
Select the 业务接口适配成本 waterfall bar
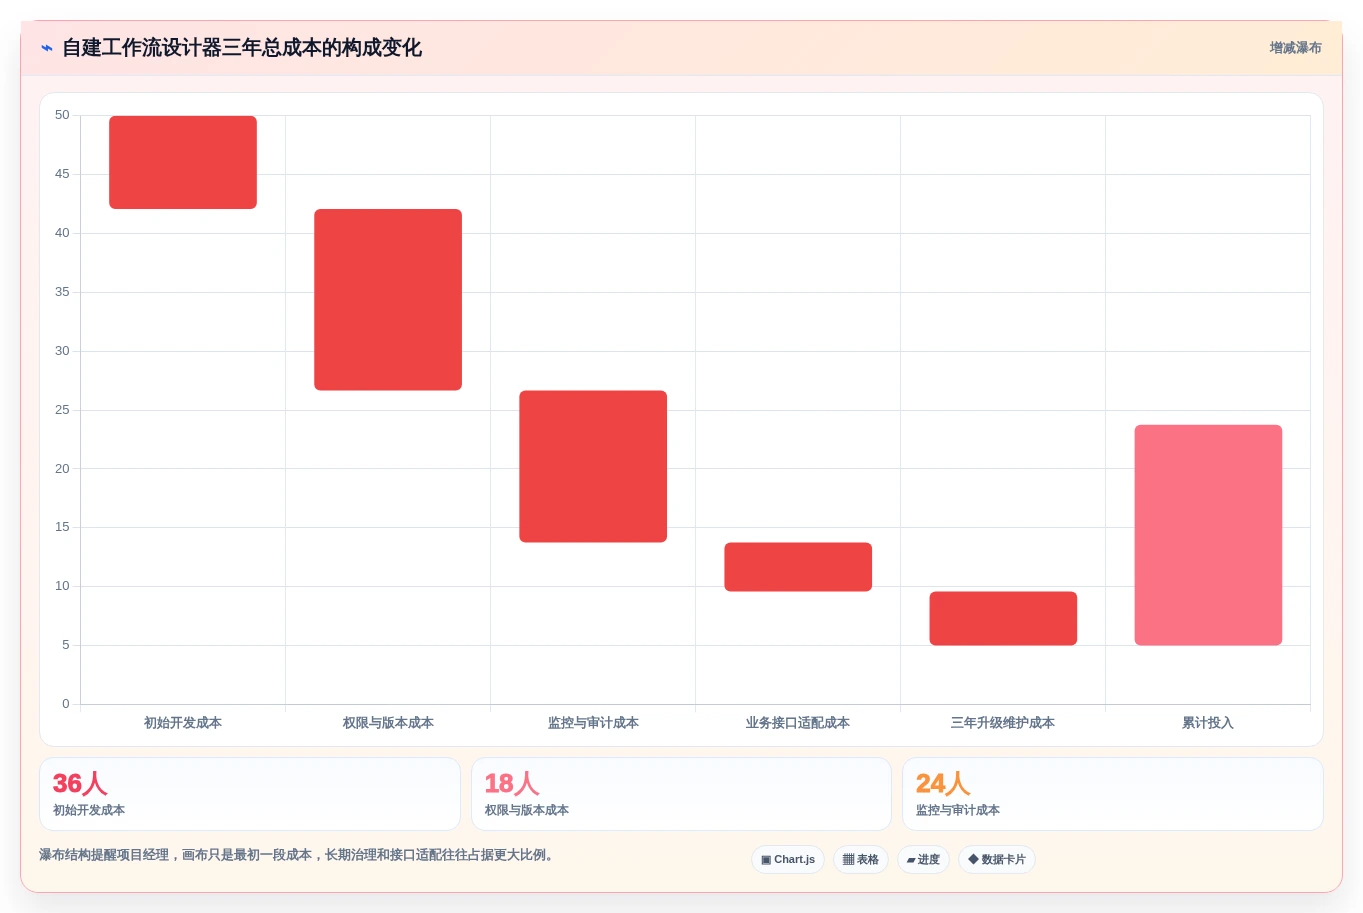[798, 567]
